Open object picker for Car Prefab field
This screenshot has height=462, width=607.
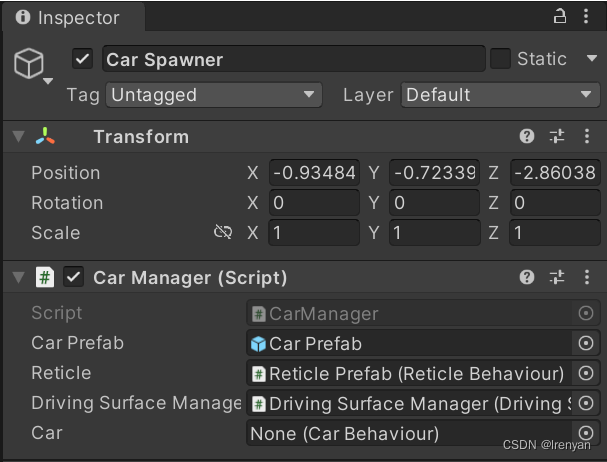(586, 343)
